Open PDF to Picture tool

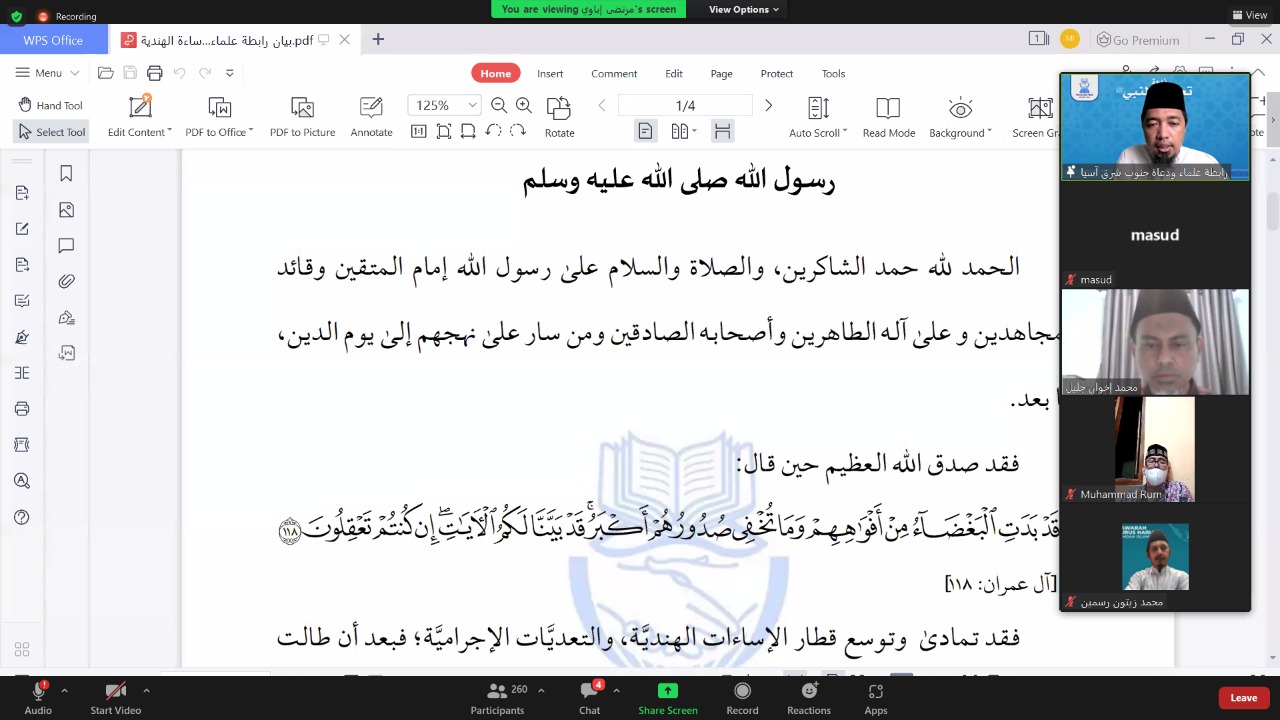302,117
